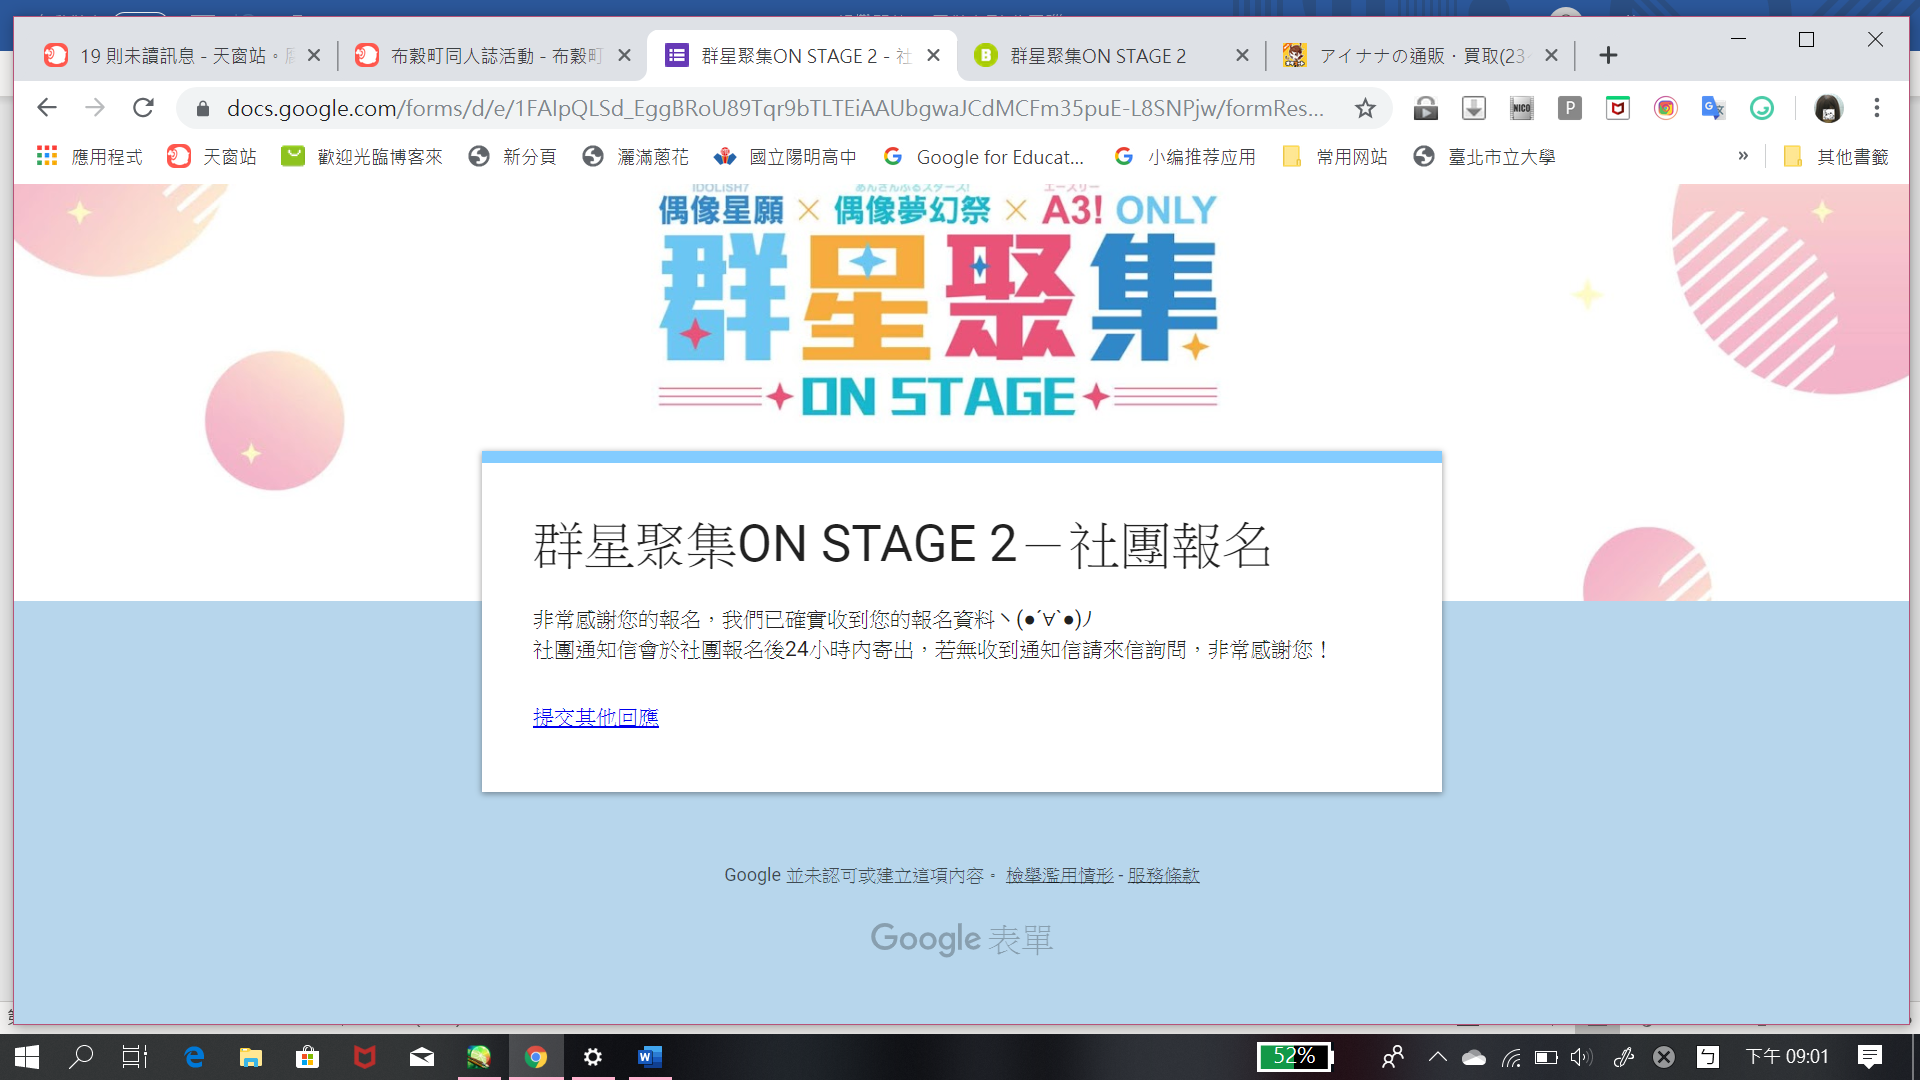
Task: Click the browser forward arrow
Action: pyautogui.click(x=95, y=108)
